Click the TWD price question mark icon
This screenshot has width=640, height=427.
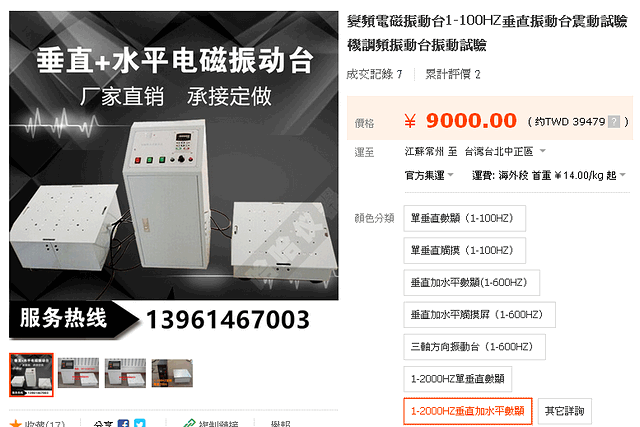(x=614, y=122)
